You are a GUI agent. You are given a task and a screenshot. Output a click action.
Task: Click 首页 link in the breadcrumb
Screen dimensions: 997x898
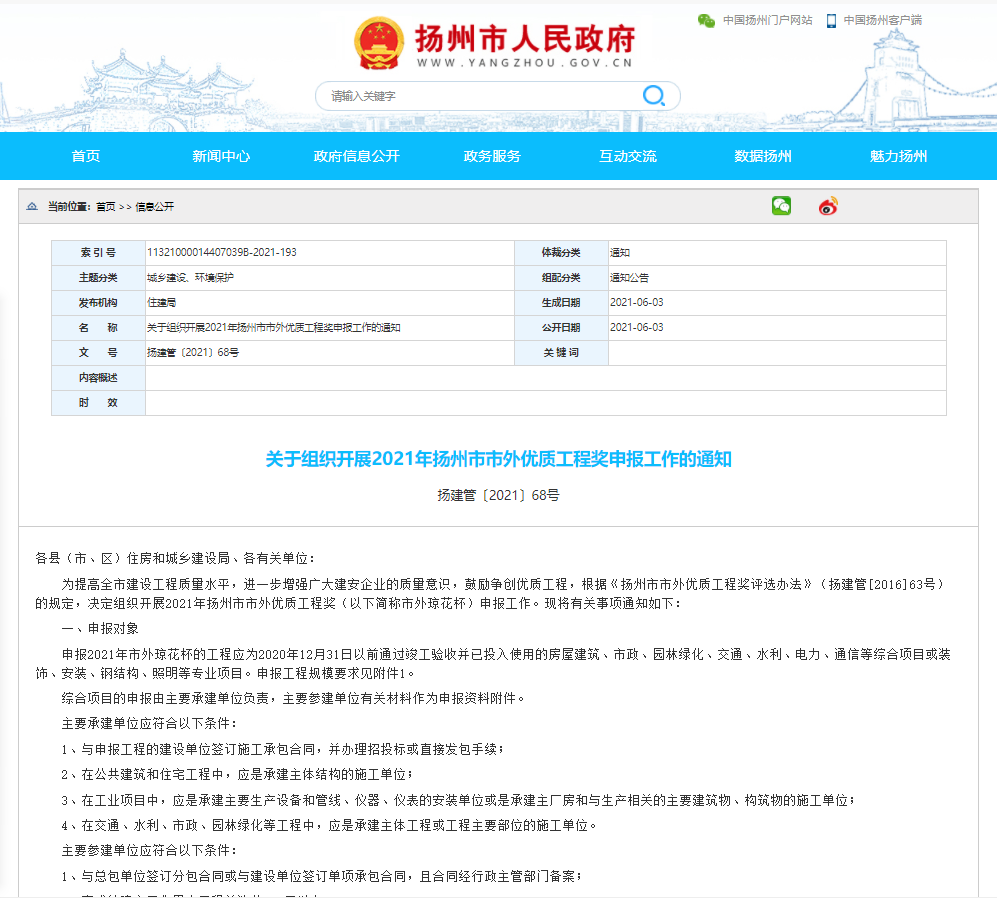pyautogui.click(x=105, y=207)
